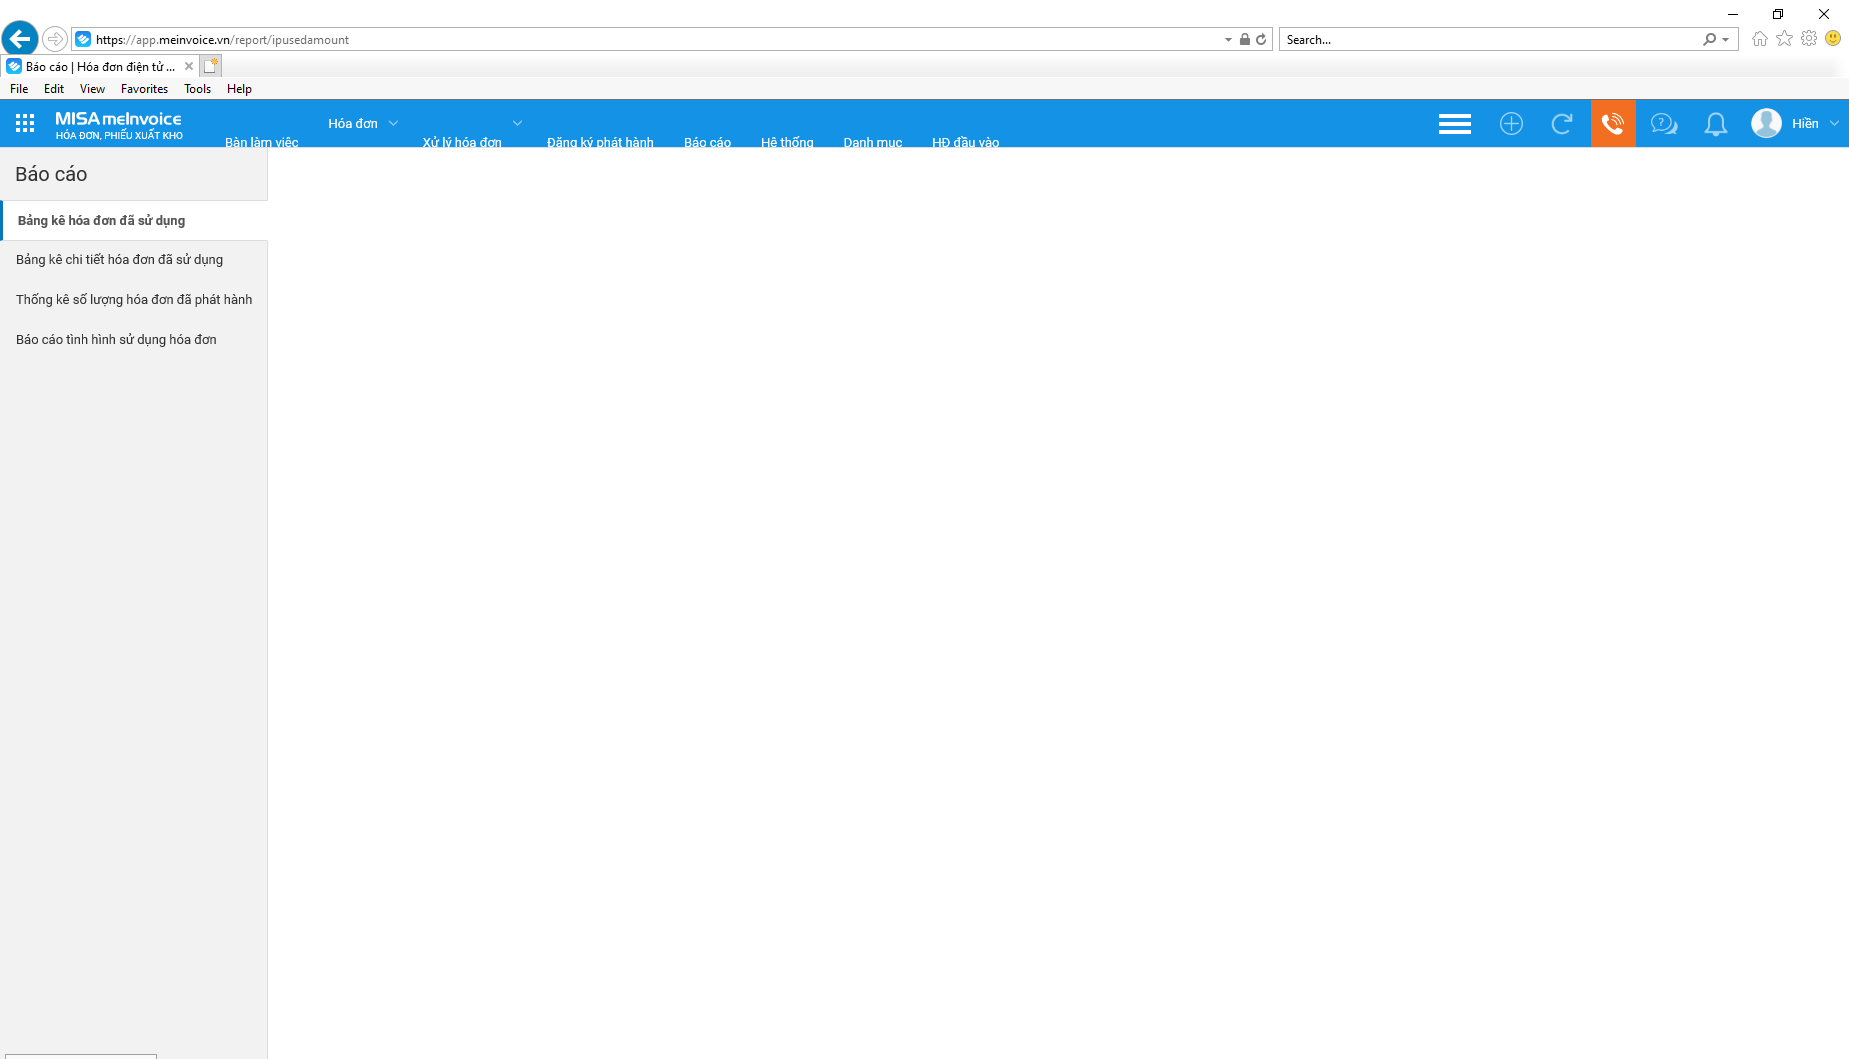The width and height of the screenshot is (1849, 1059).
Task: Open the HĐ đầu vào navigation tab
Action: click(x=965, y=142)
